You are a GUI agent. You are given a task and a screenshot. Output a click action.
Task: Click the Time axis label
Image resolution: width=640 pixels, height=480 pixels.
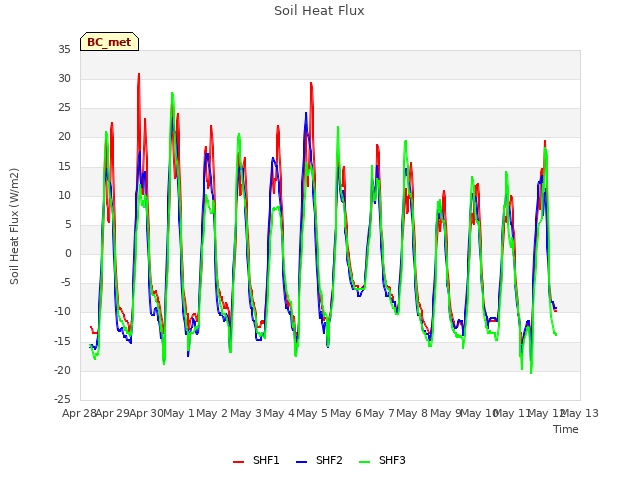point(566,429)
